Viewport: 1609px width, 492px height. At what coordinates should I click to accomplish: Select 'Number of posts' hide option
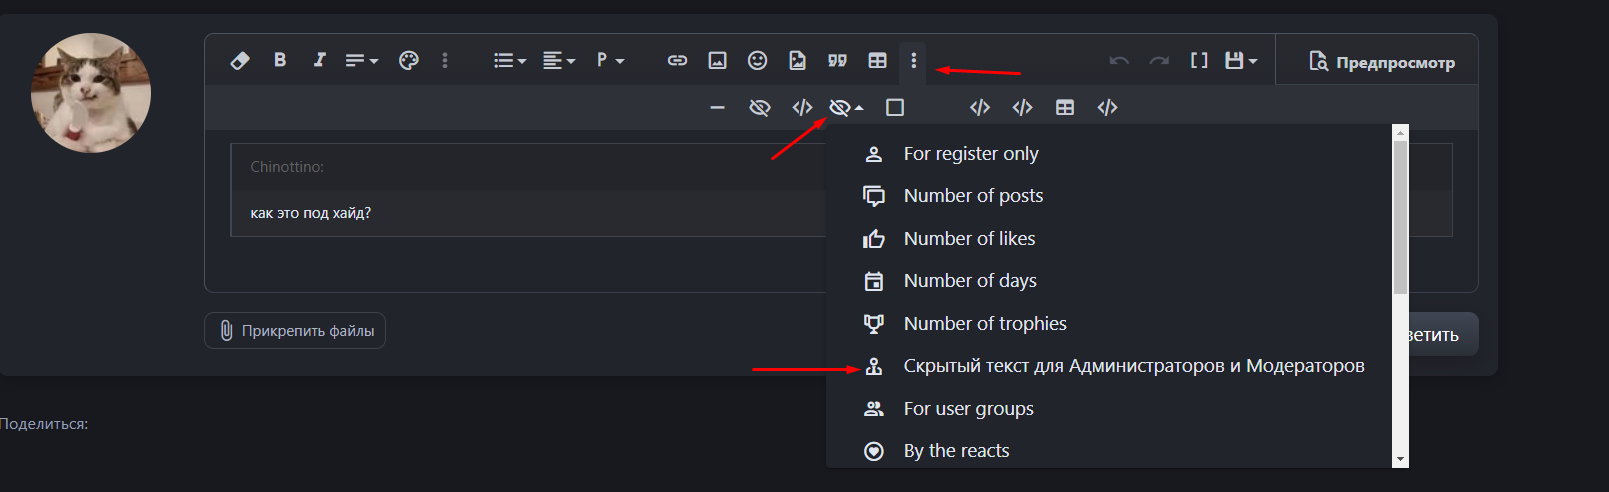click(973, 196)
